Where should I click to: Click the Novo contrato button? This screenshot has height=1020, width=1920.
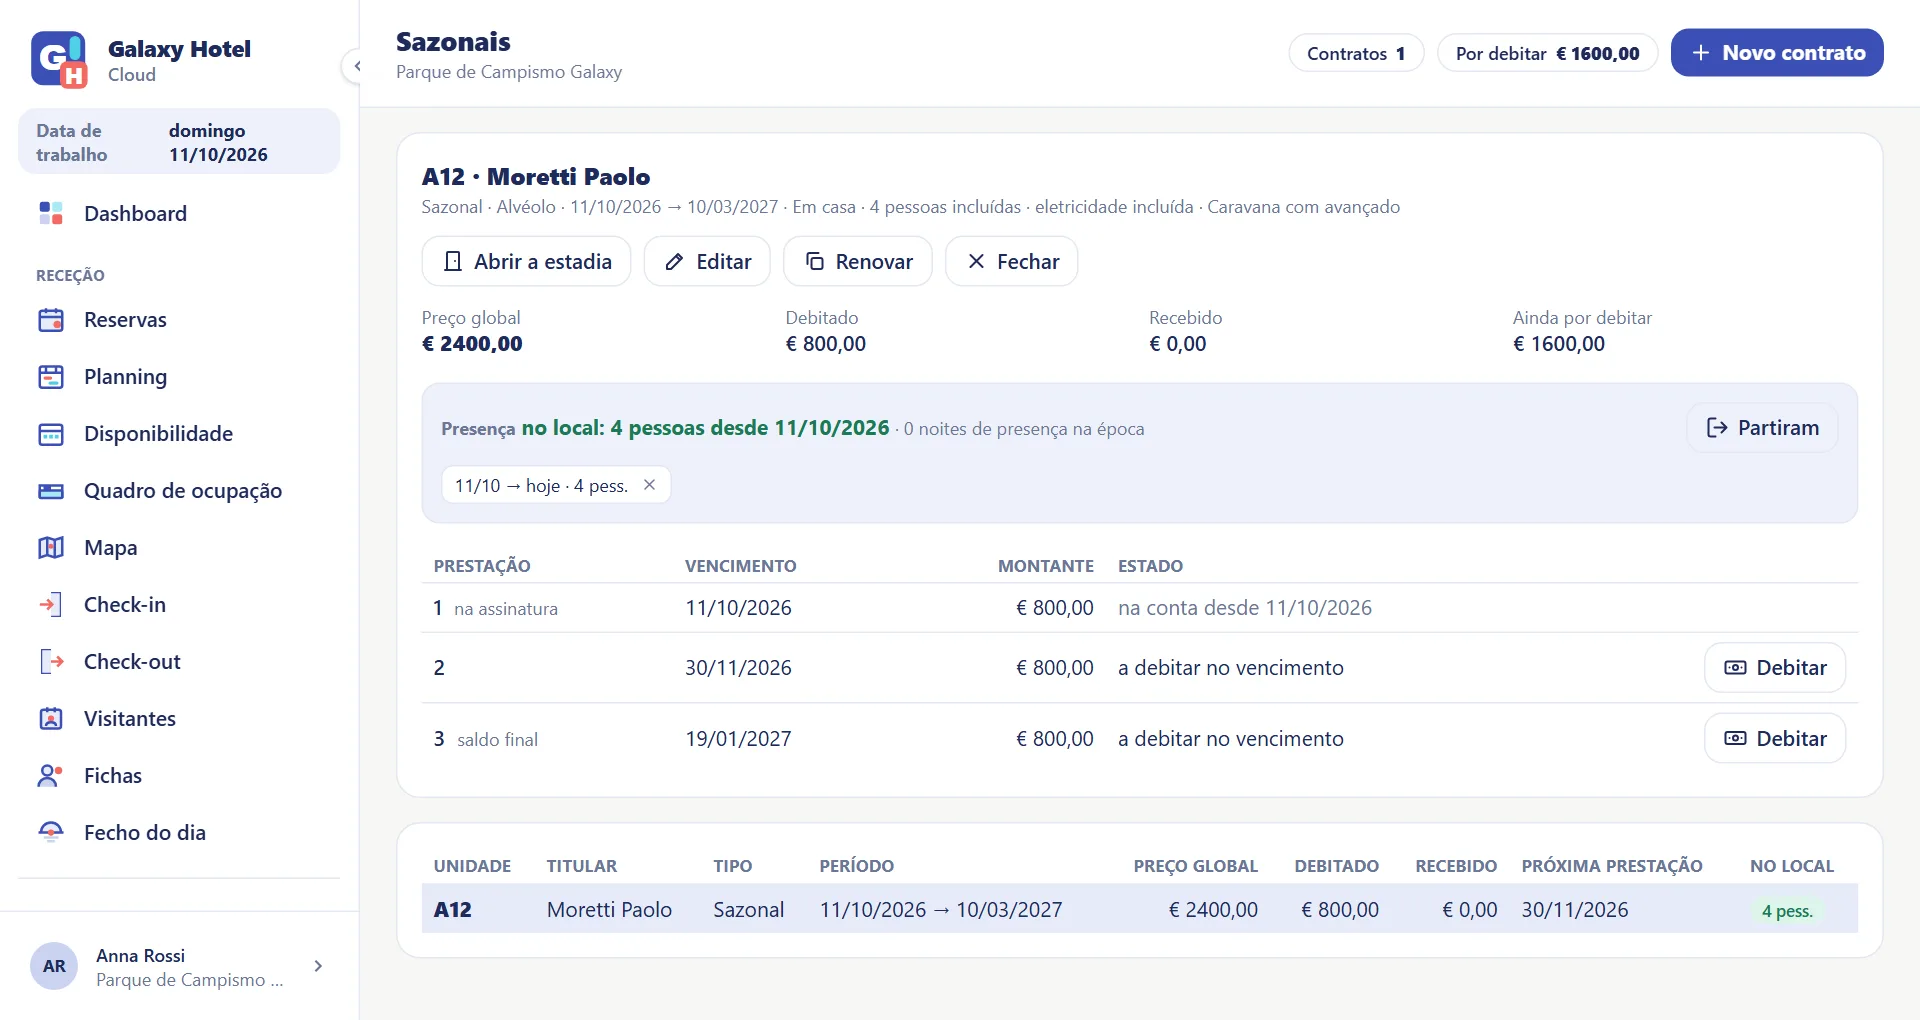(x=1777, y=53)
